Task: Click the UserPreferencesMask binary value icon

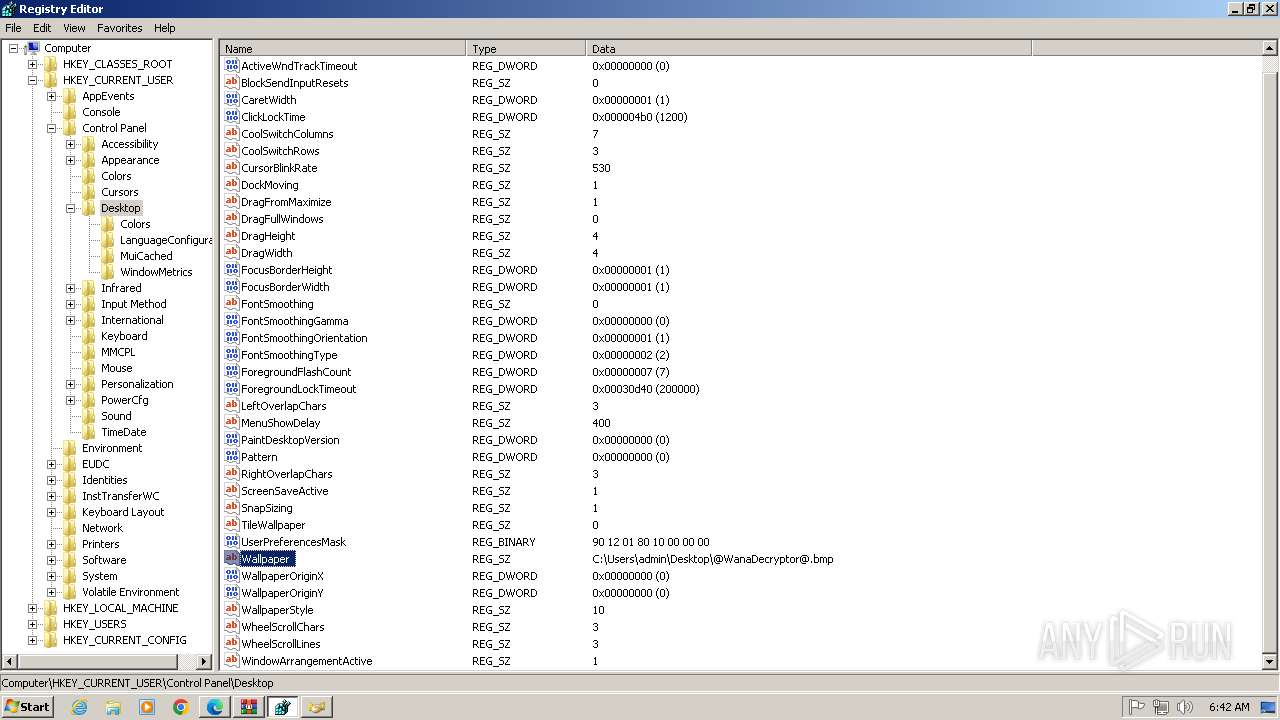Action: (x=232, y=542)
